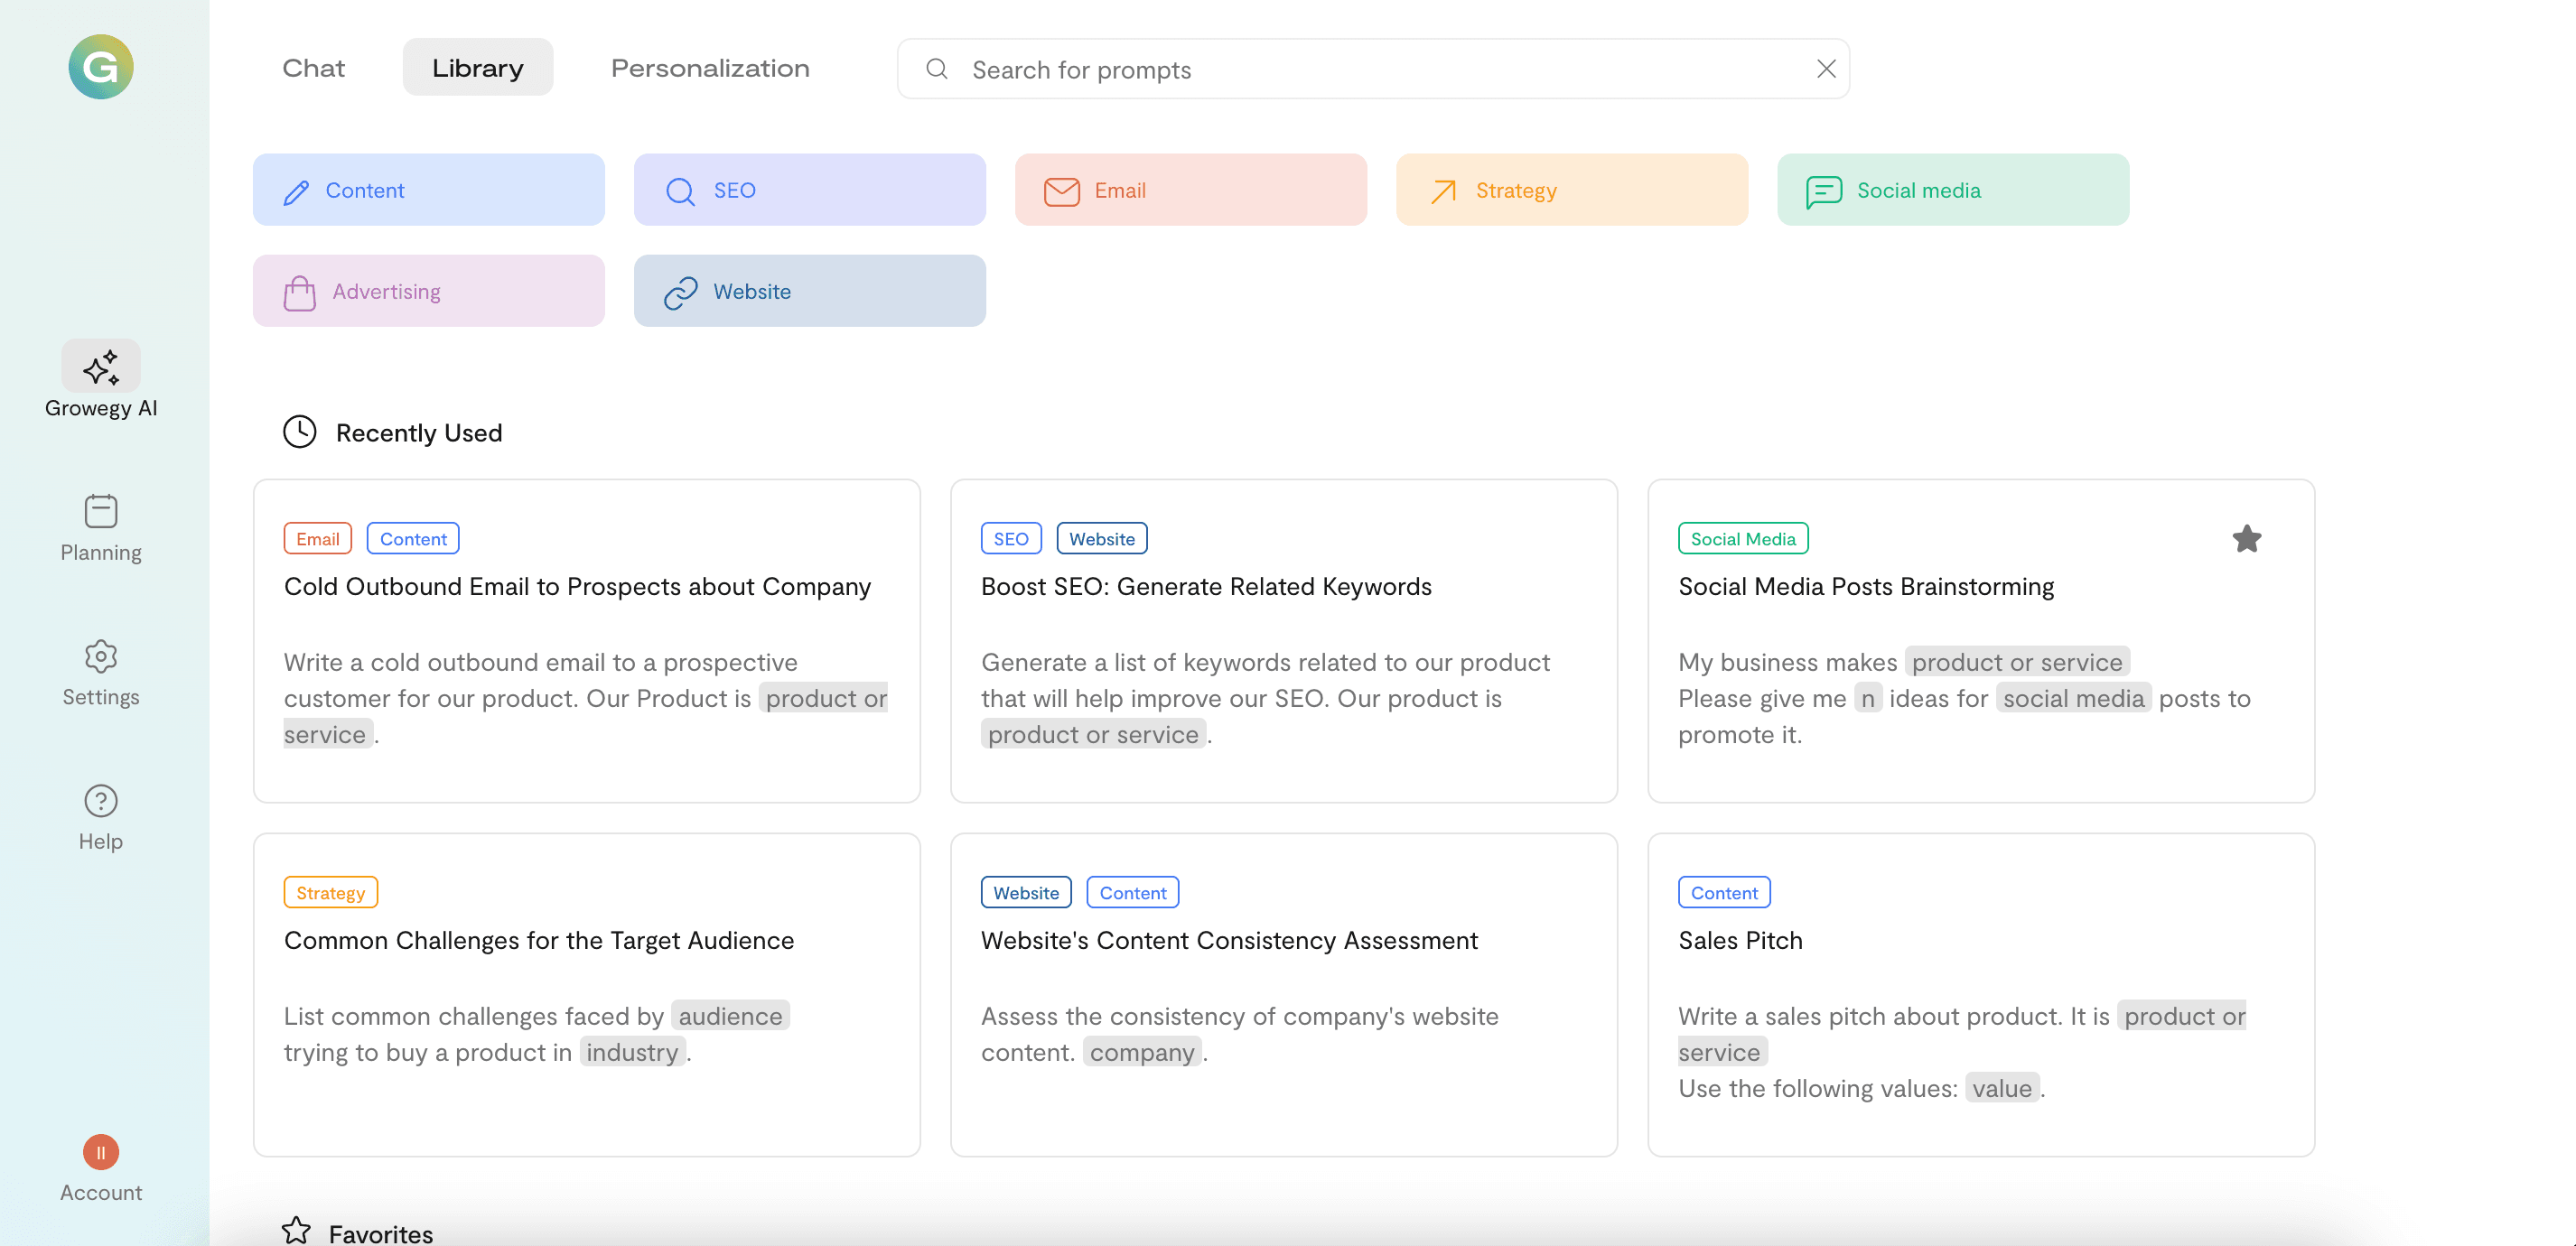The height and width of the screenshot is (1246, 2576).
Task: Click the magnifier icon in SEO category
Action: point(680,191)
